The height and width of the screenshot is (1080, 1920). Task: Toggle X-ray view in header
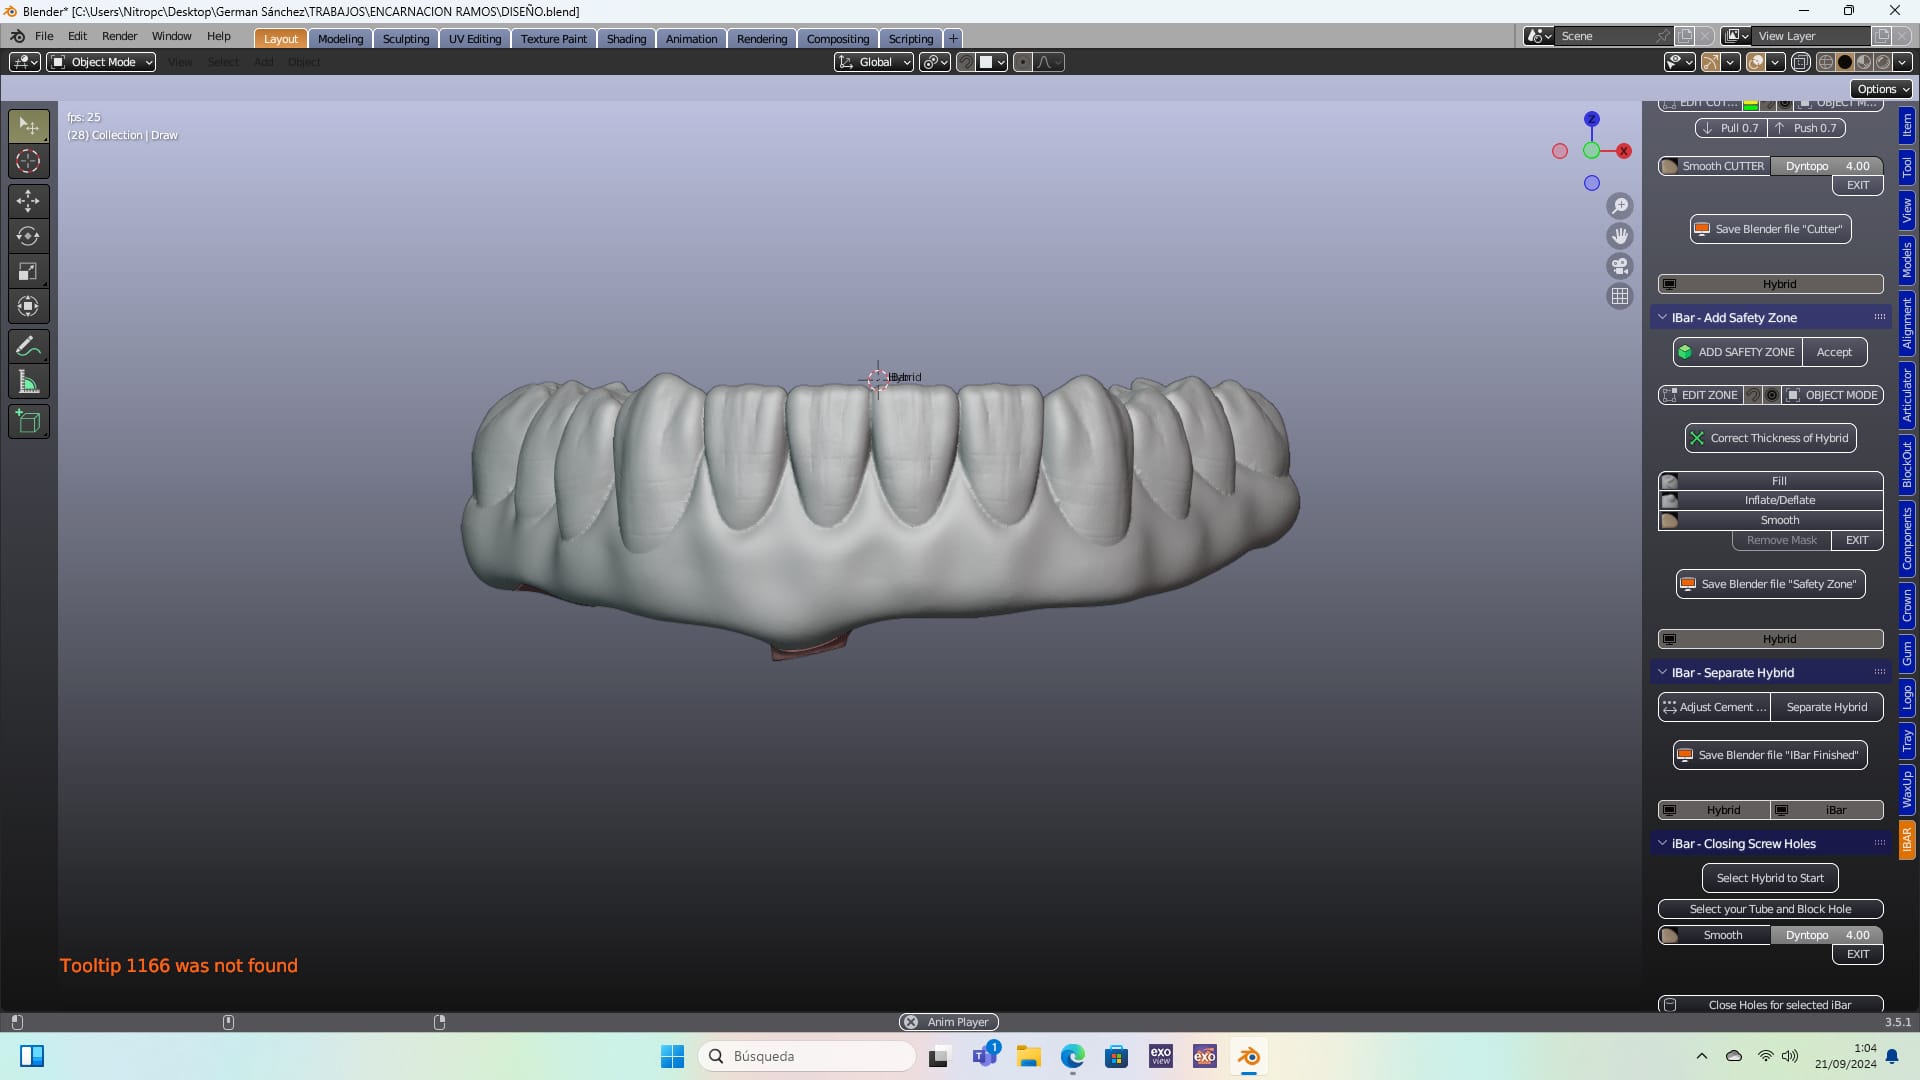(x=1801, y=62)
